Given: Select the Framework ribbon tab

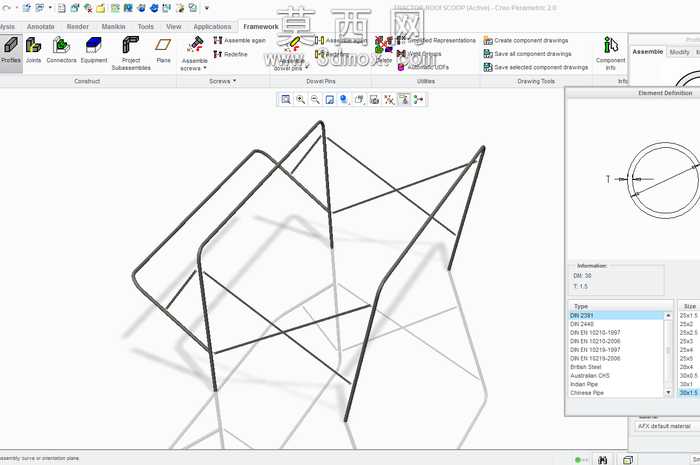Looking at the screenshot, I should tap(261, 27).
